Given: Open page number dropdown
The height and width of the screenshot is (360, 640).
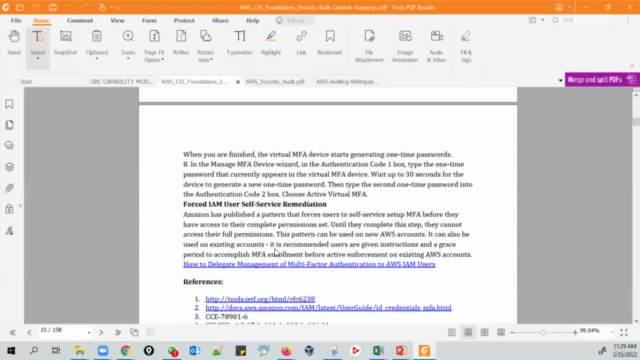Looking at the screenshot, I should click(x=89, y=333).
